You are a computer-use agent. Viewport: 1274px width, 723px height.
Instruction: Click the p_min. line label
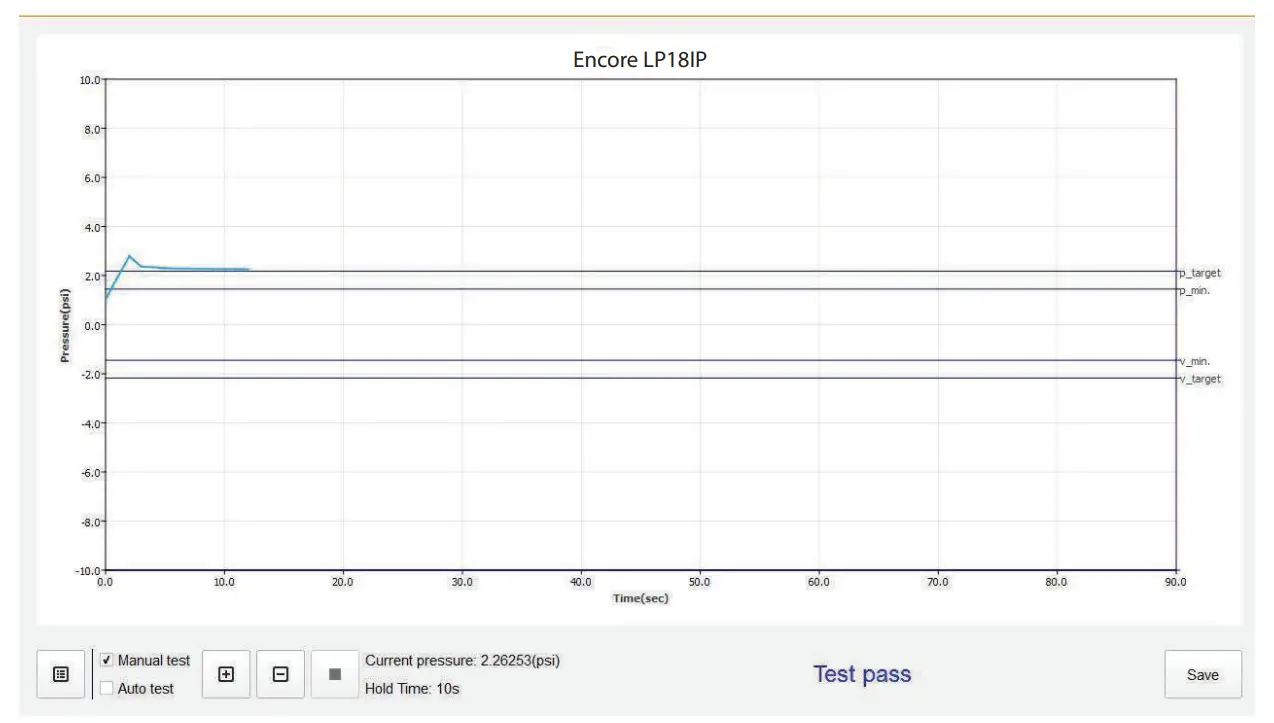click(x=1196, y=291)
